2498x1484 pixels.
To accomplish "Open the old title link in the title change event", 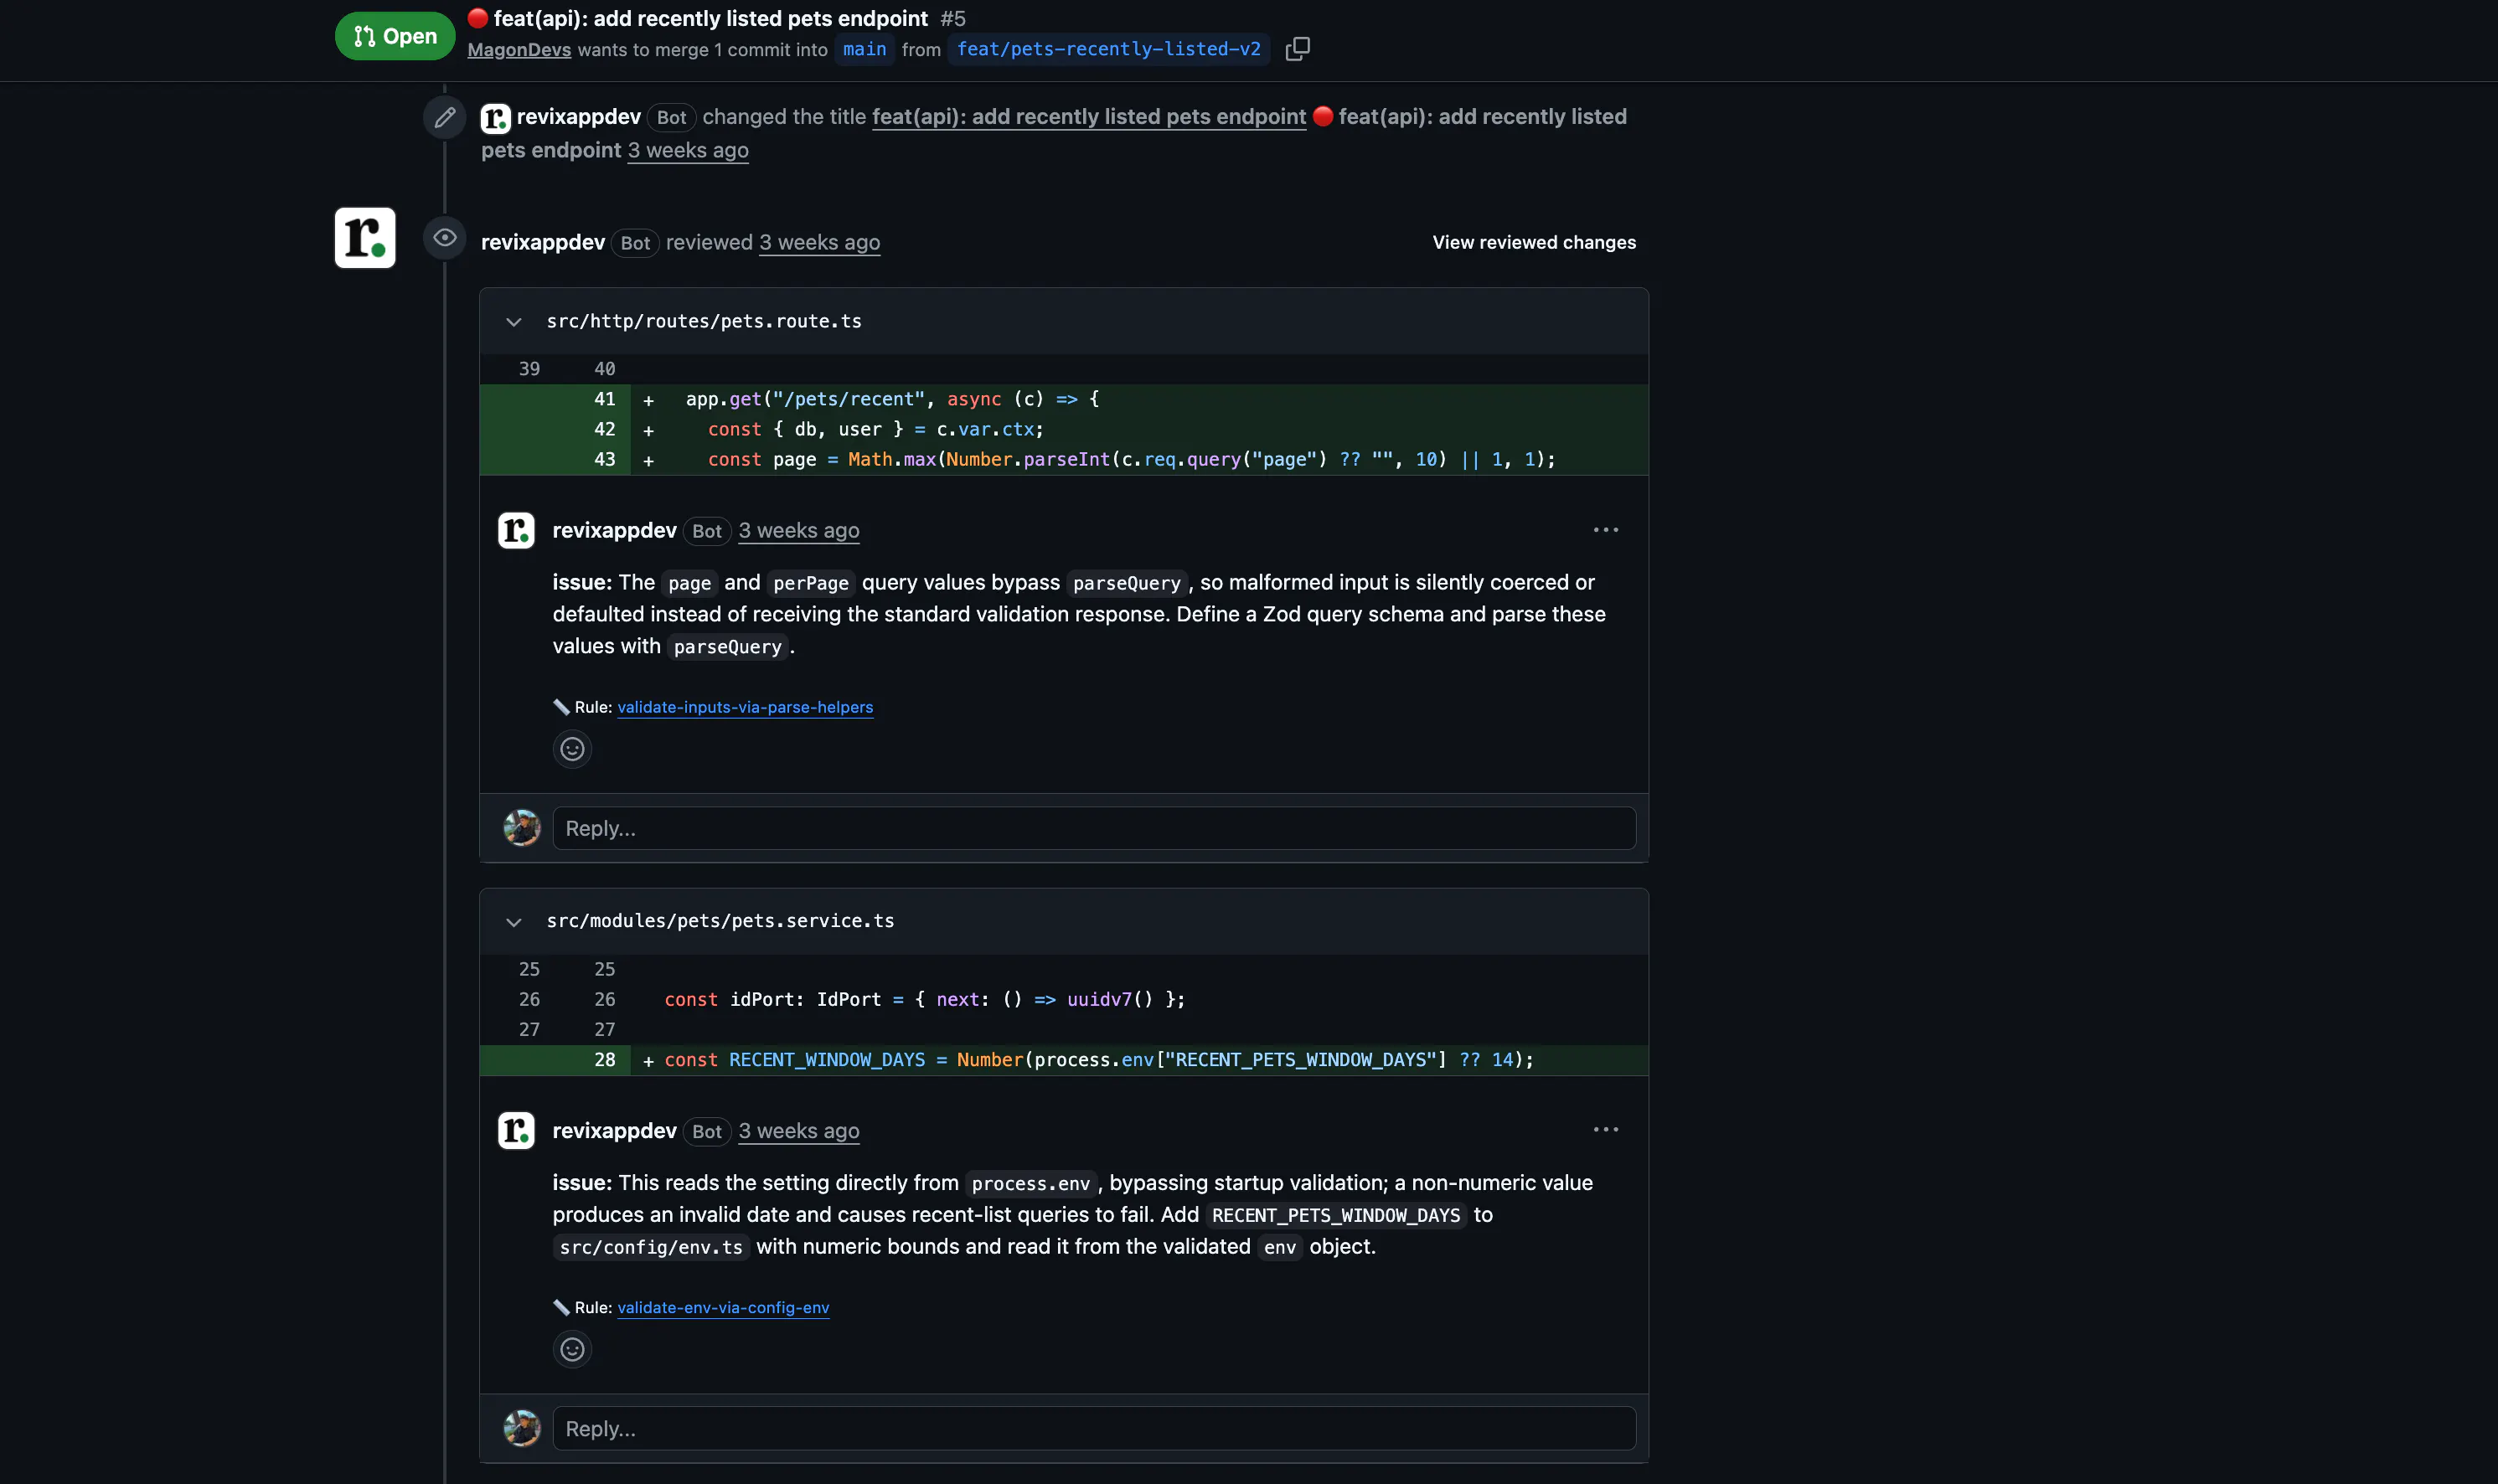I will 1089,117.
